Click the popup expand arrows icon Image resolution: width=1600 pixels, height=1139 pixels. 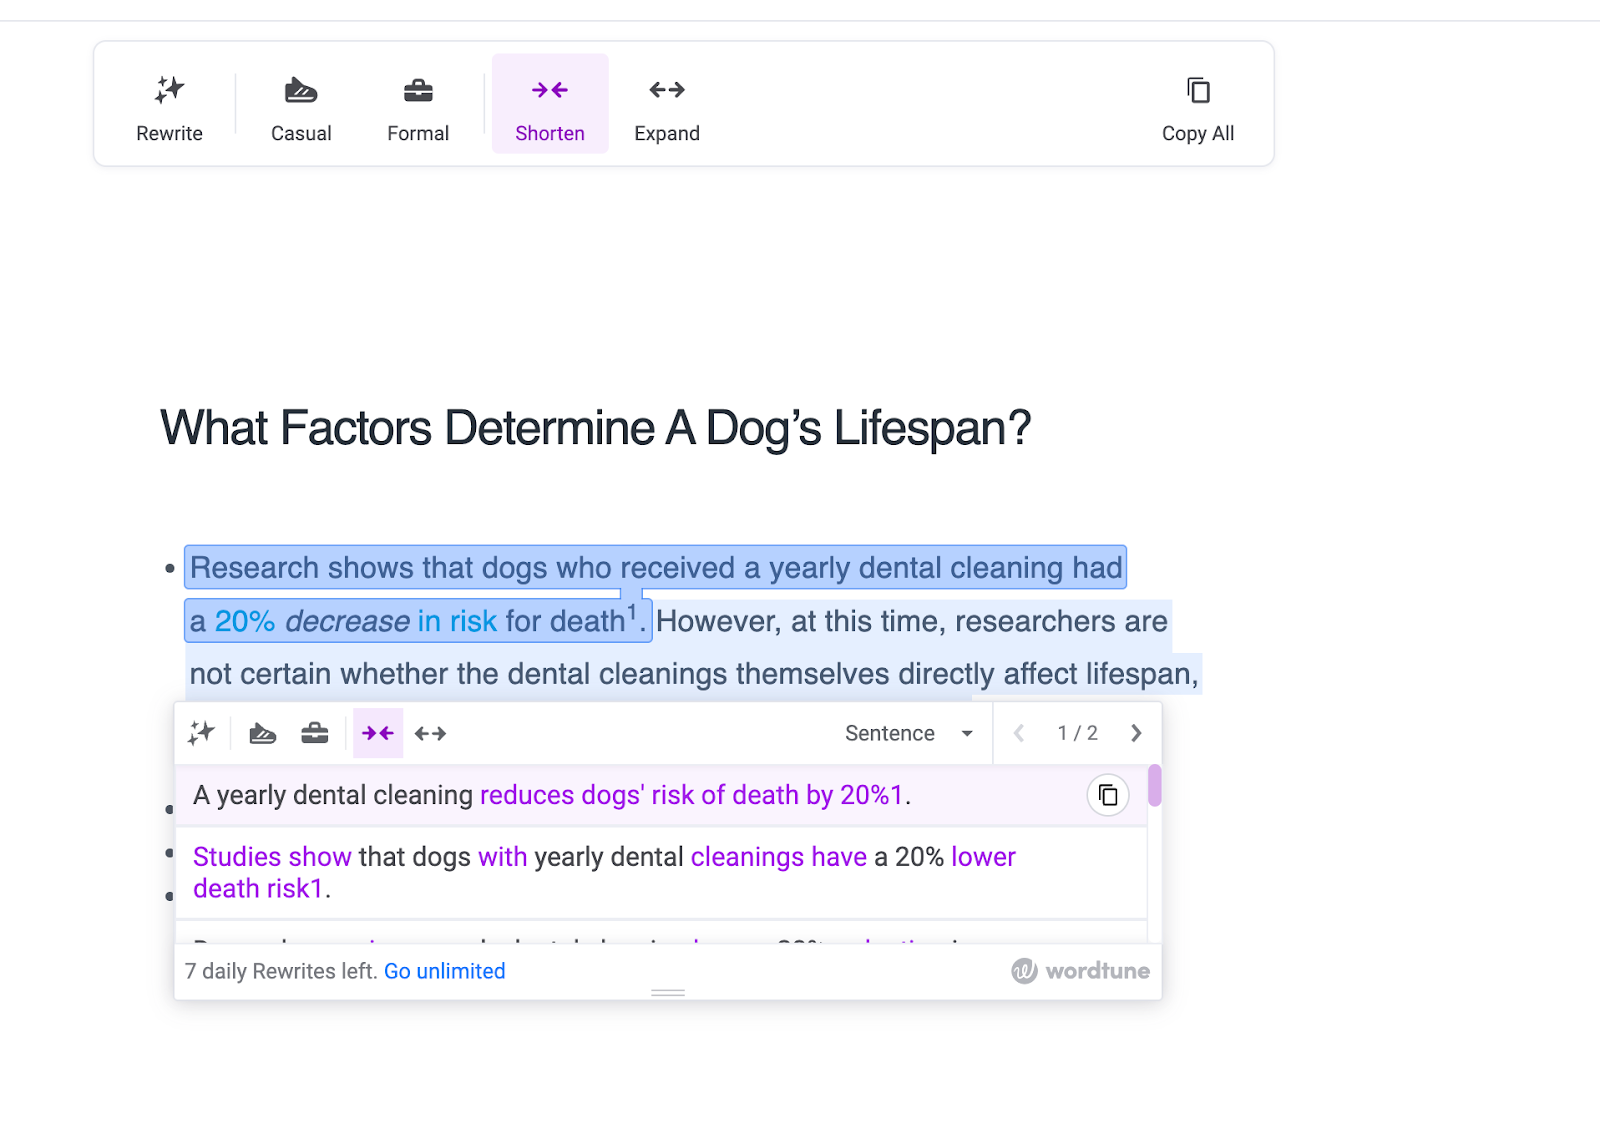point(431,733)
